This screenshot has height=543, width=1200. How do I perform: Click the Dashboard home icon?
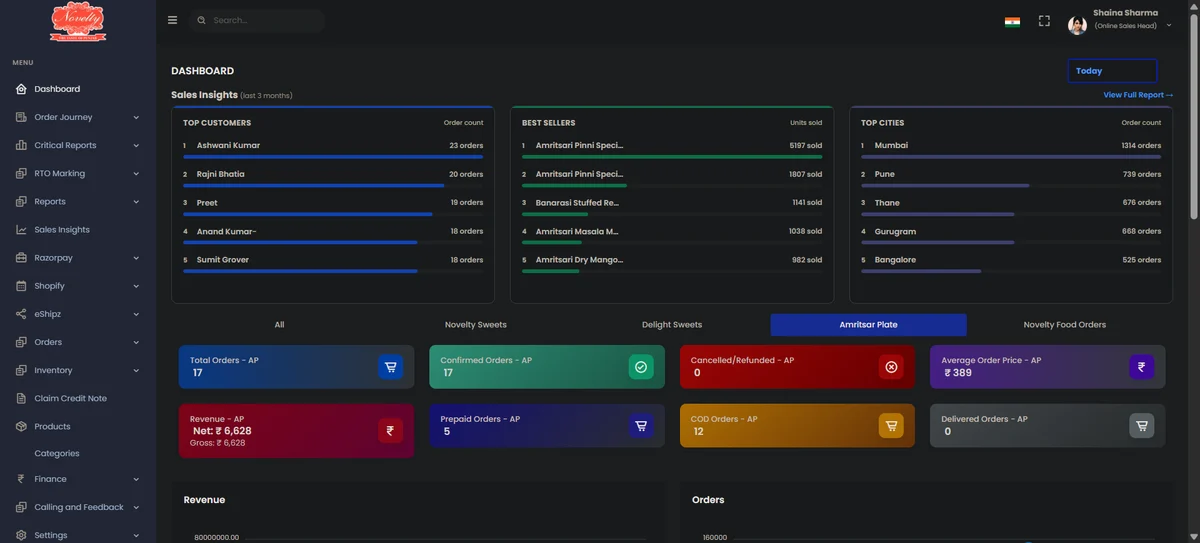coord(22,89)
